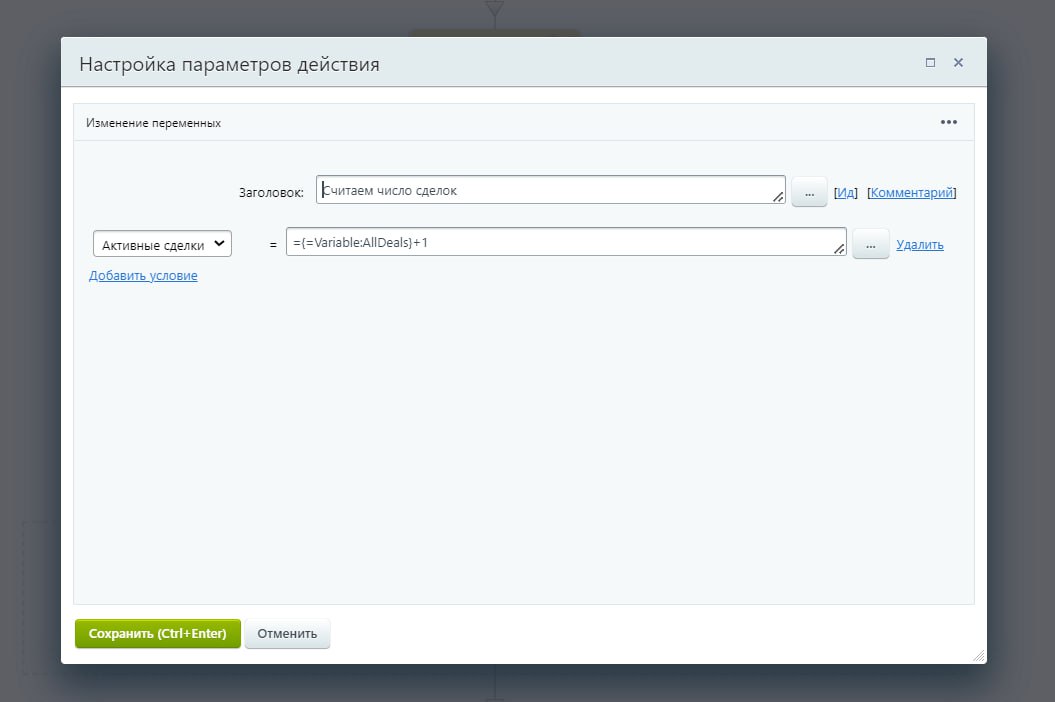Click the Заголовок title text field
This screenshot has width=1055, height=702.
550,190
